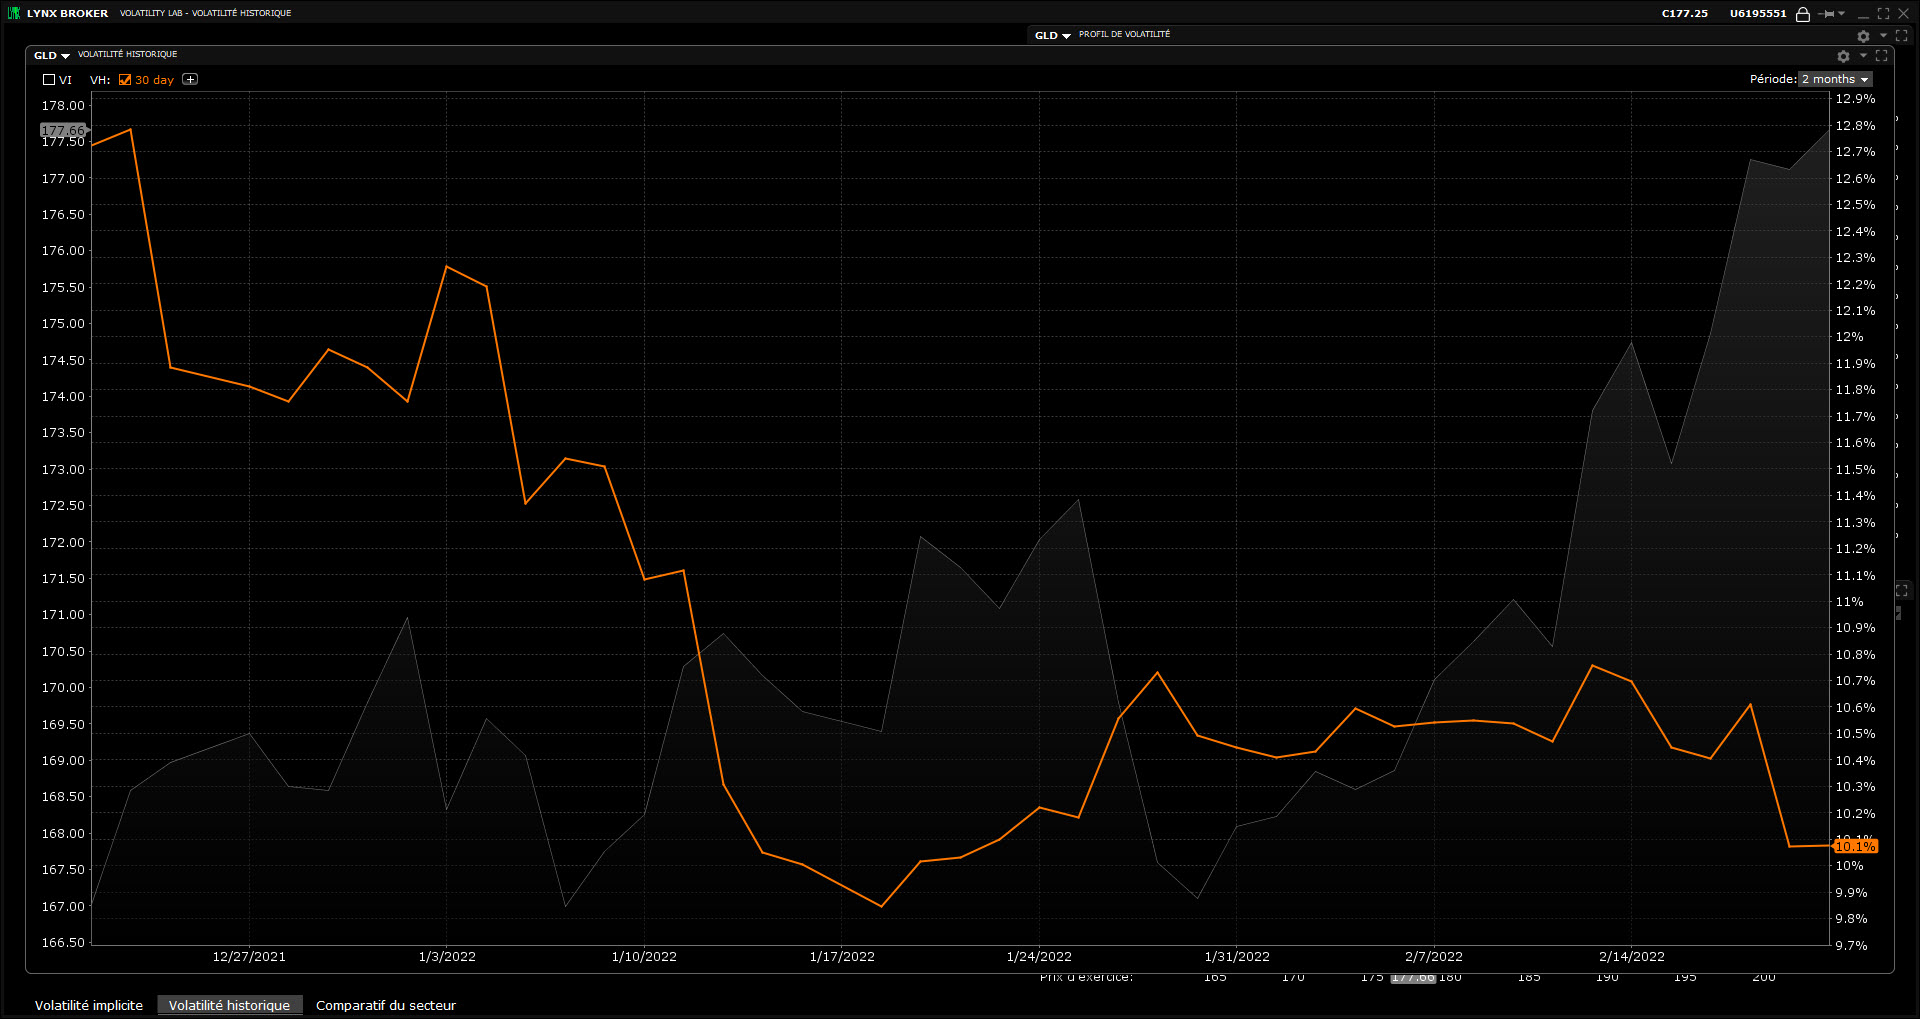Click the 172.00 label on the price axis
The image size is (1920, 1019).
pos(63,542)
